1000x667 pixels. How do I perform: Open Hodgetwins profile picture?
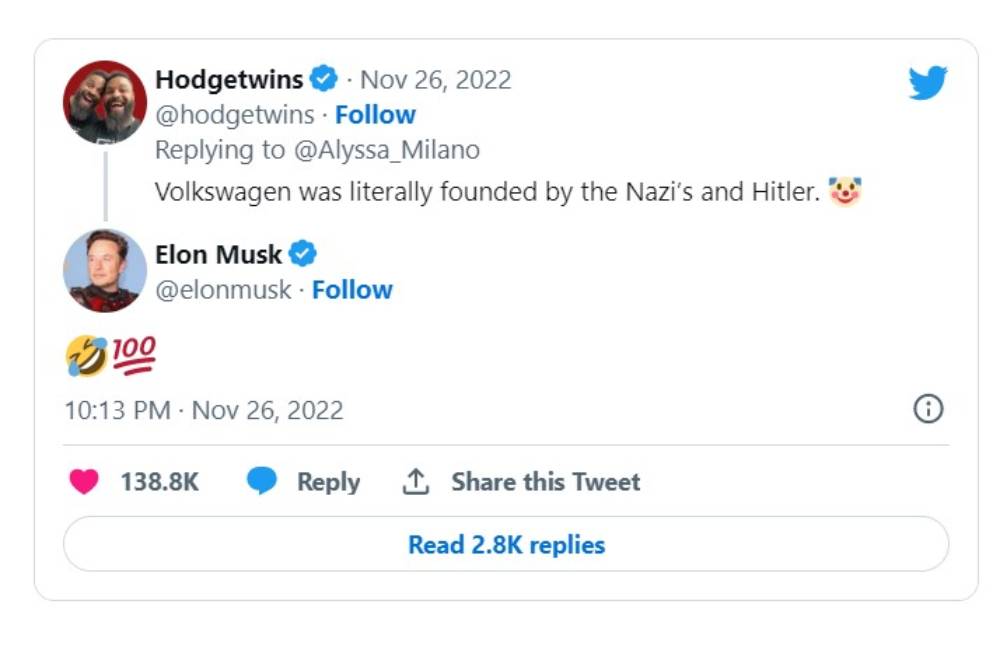[x=105, y=102]
